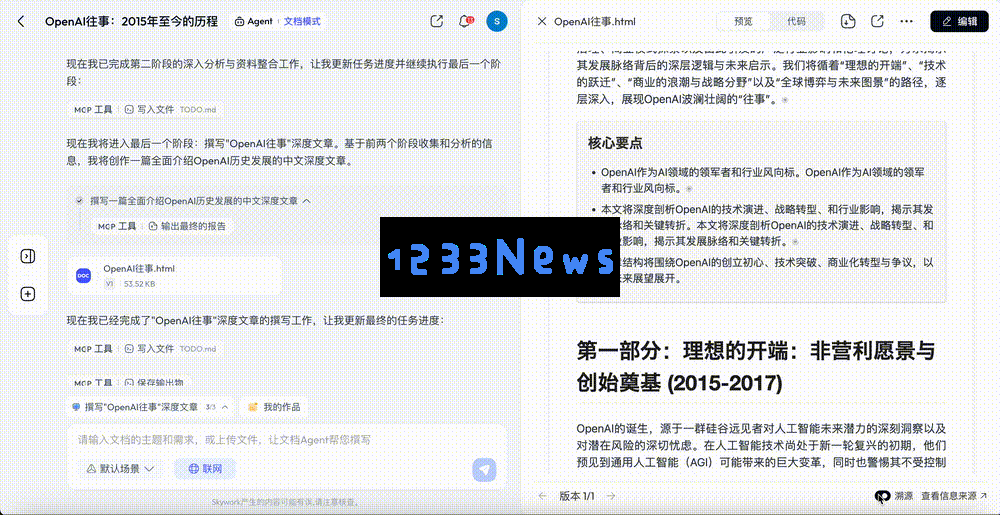Collapse the 撰写一篇全面介绍OpenAI历史发展 step chevron
The width and height of the screenshot is (1000, 515).
[306, 200]
